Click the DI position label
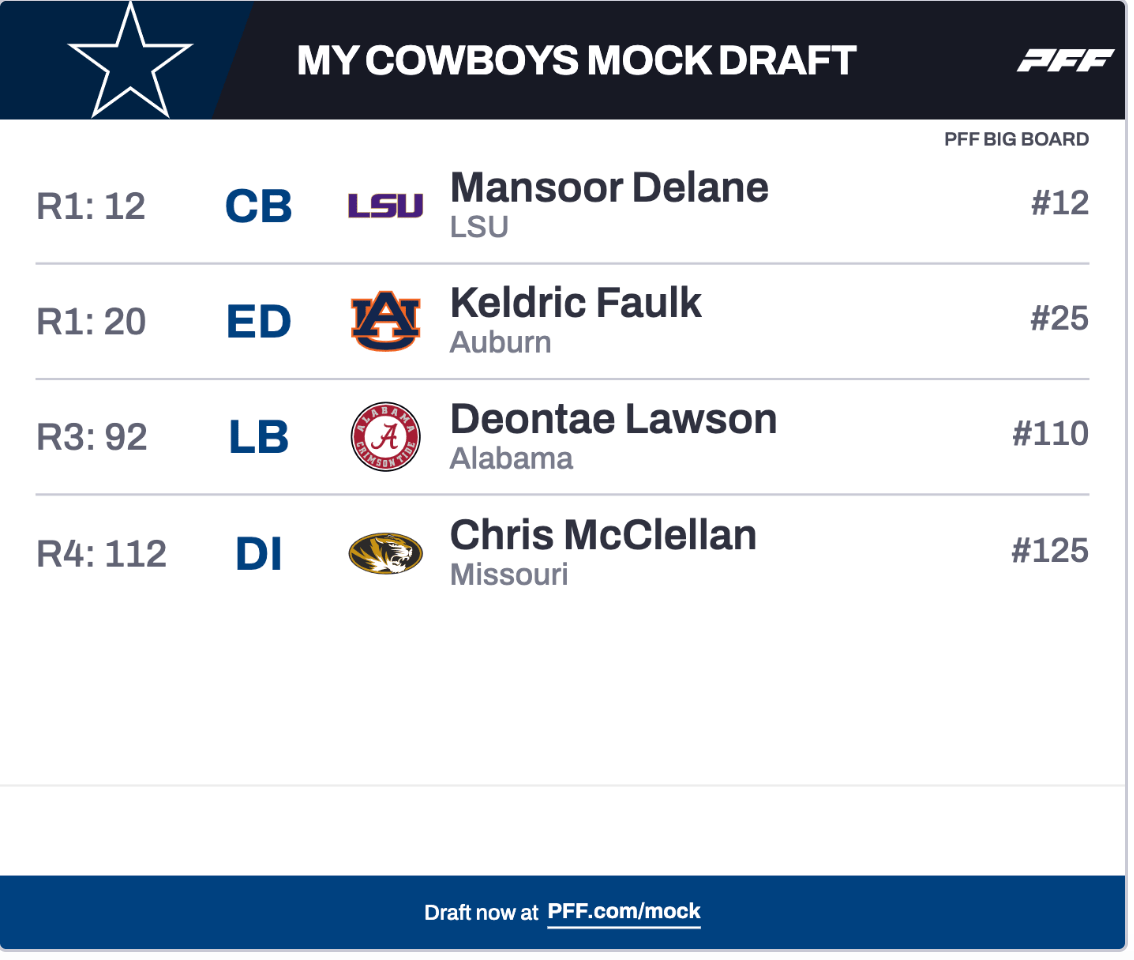The width and height of the screenshot is (1134, 960). click(258, 554)
